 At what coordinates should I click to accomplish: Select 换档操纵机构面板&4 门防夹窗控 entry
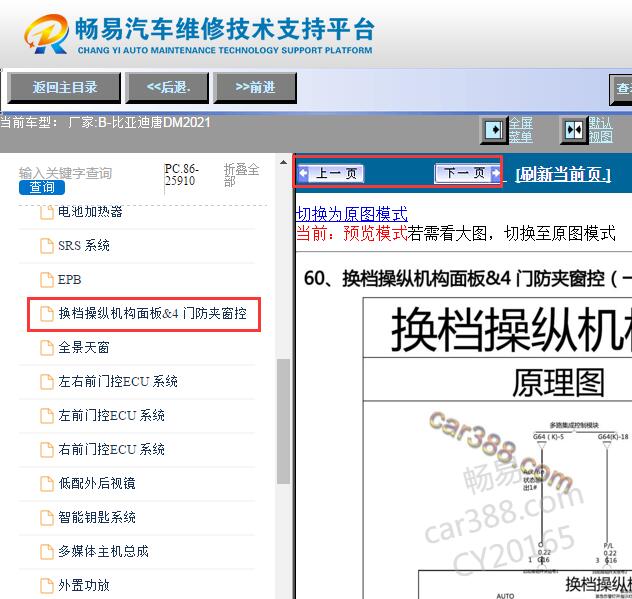(x=152, y=314)
